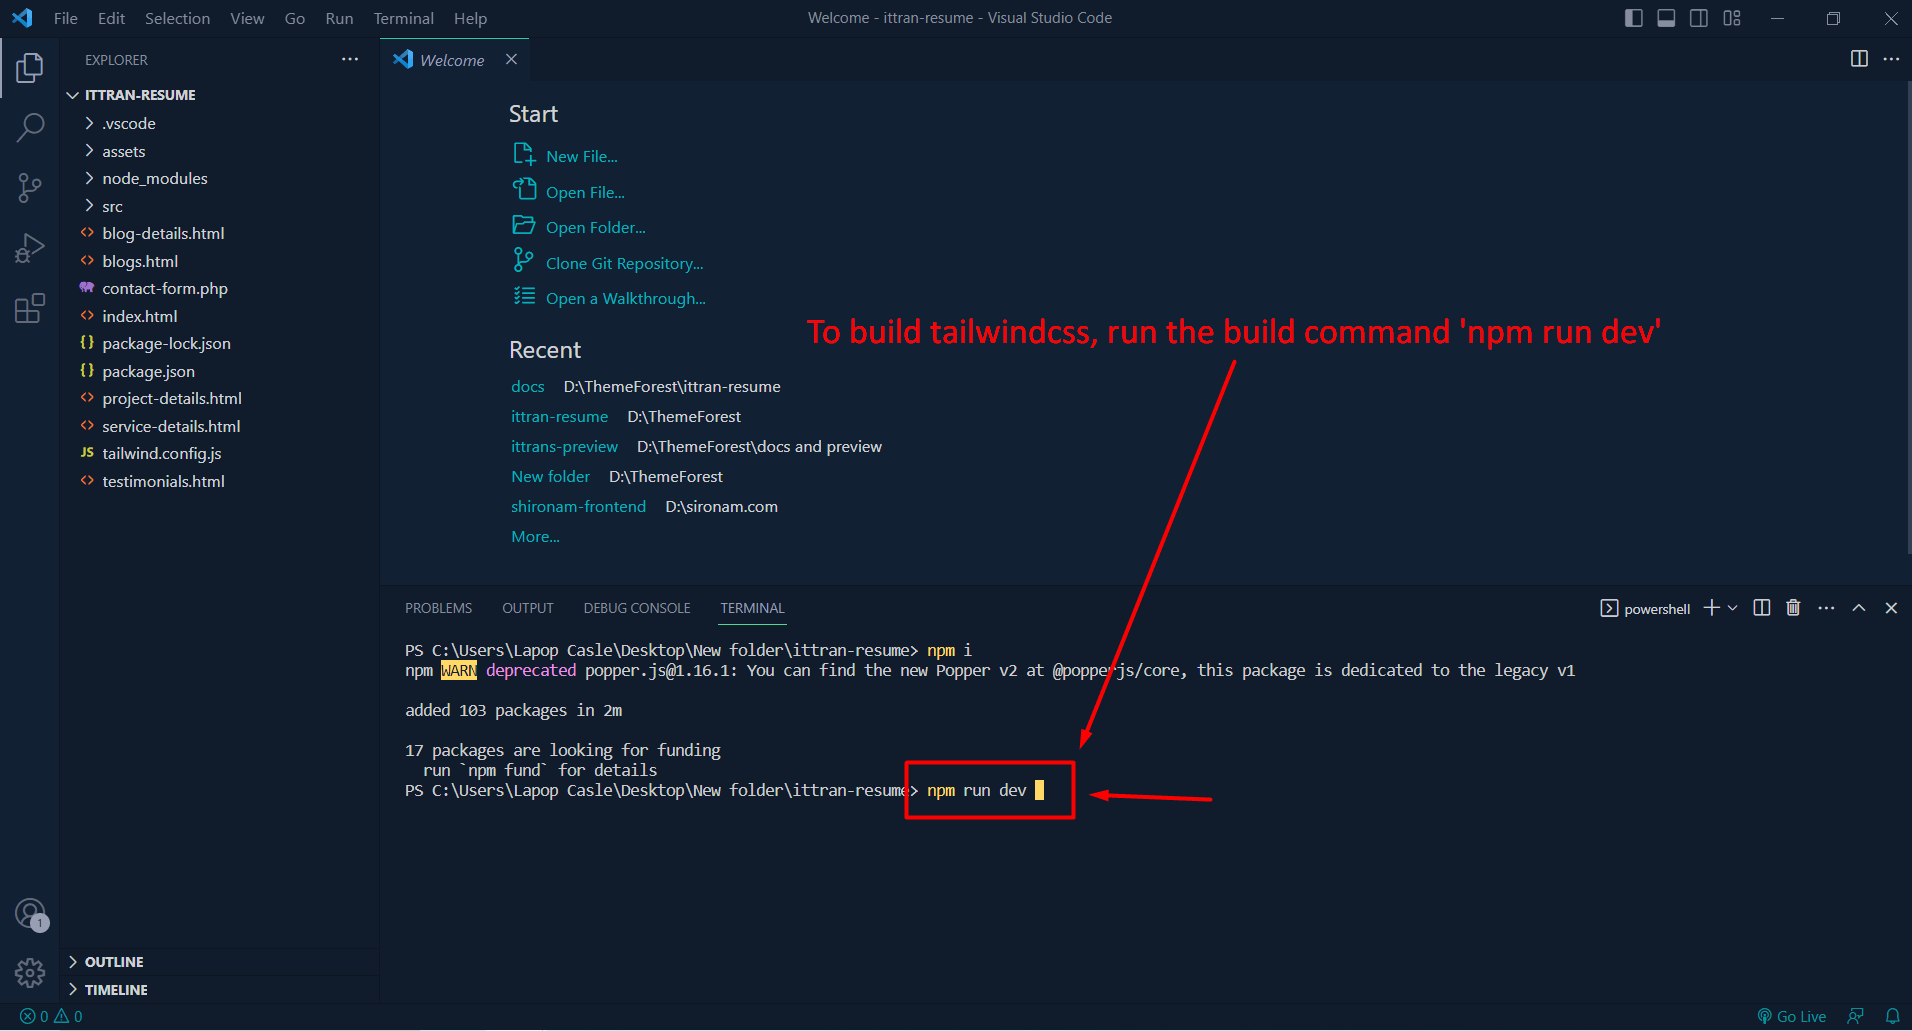Switch to the DEBUG CONSOLE tab
Image resolution: width=1912 pixels, height=1031 pixels.
[x=637, y=608]
